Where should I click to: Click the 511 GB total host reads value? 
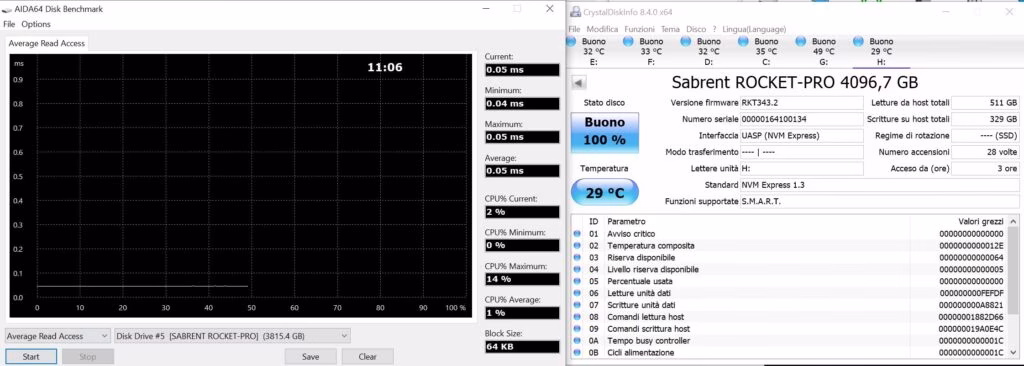985,103
